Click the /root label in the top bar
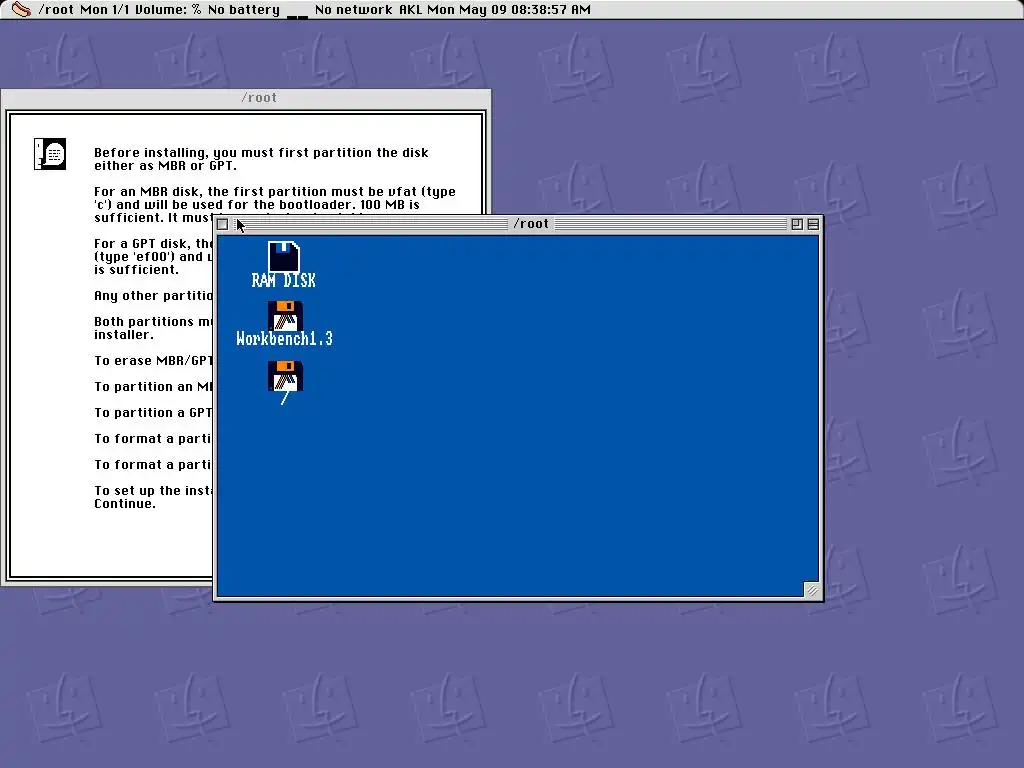This screenshot has height=768, width=1024. coord(56,10)
